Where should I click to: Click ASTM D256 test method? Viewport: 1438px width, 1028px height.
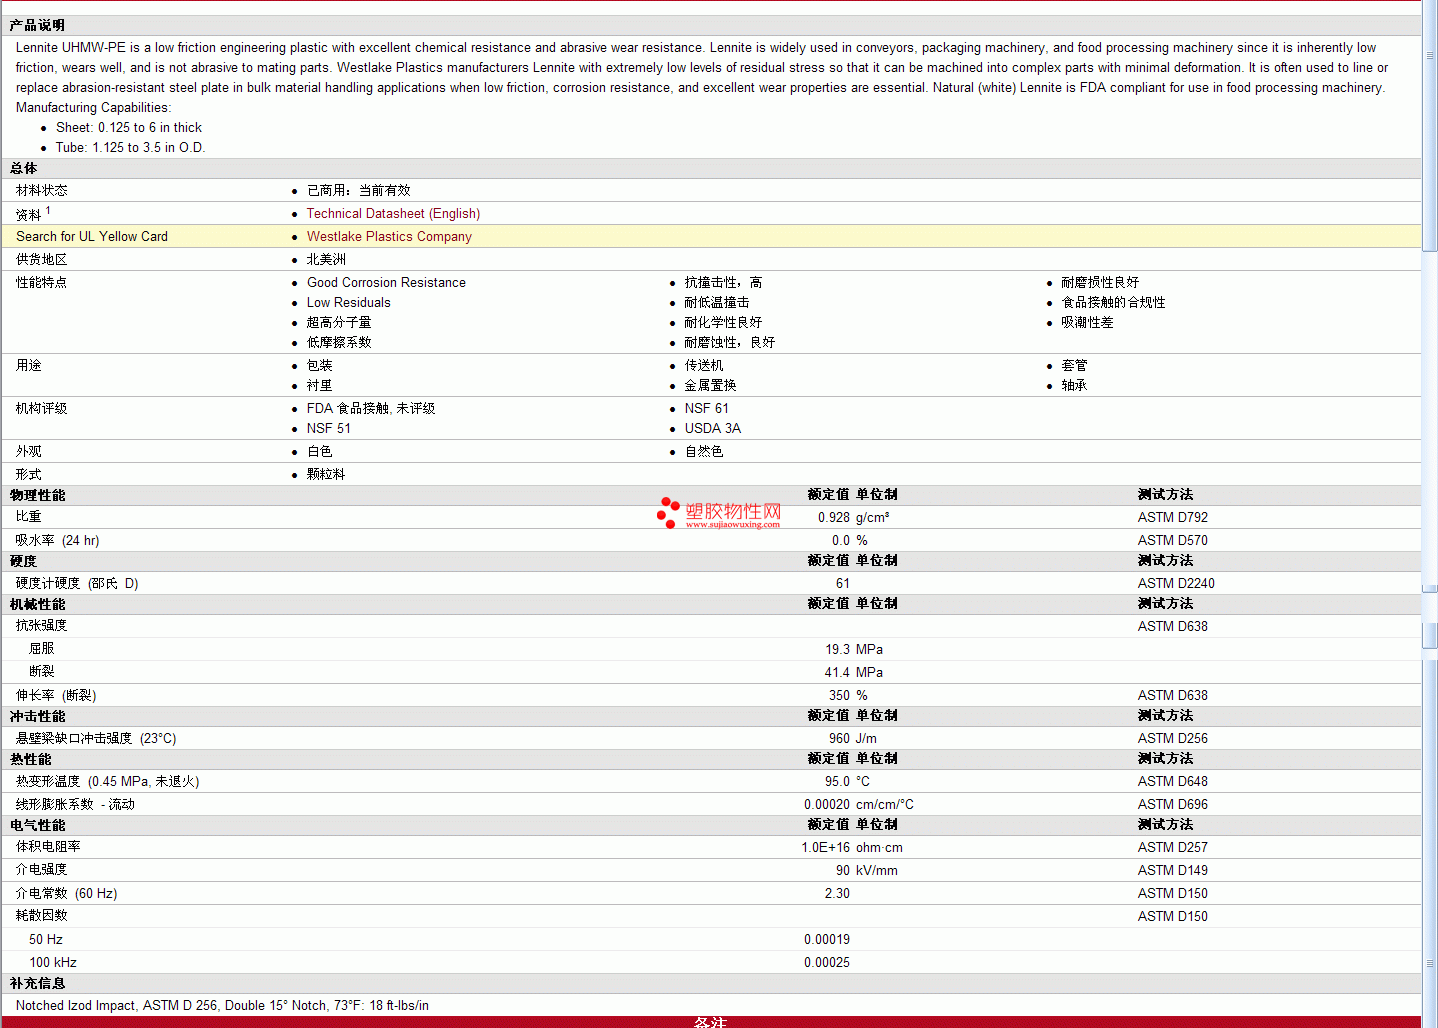1173,738
